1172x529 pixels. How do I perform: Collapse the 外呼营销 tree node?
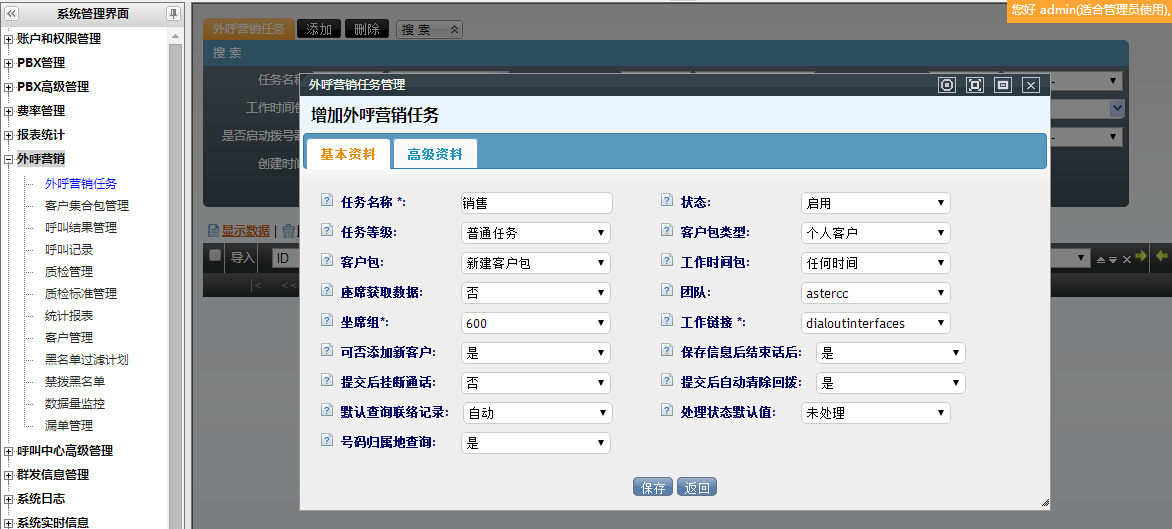point(9,159)
